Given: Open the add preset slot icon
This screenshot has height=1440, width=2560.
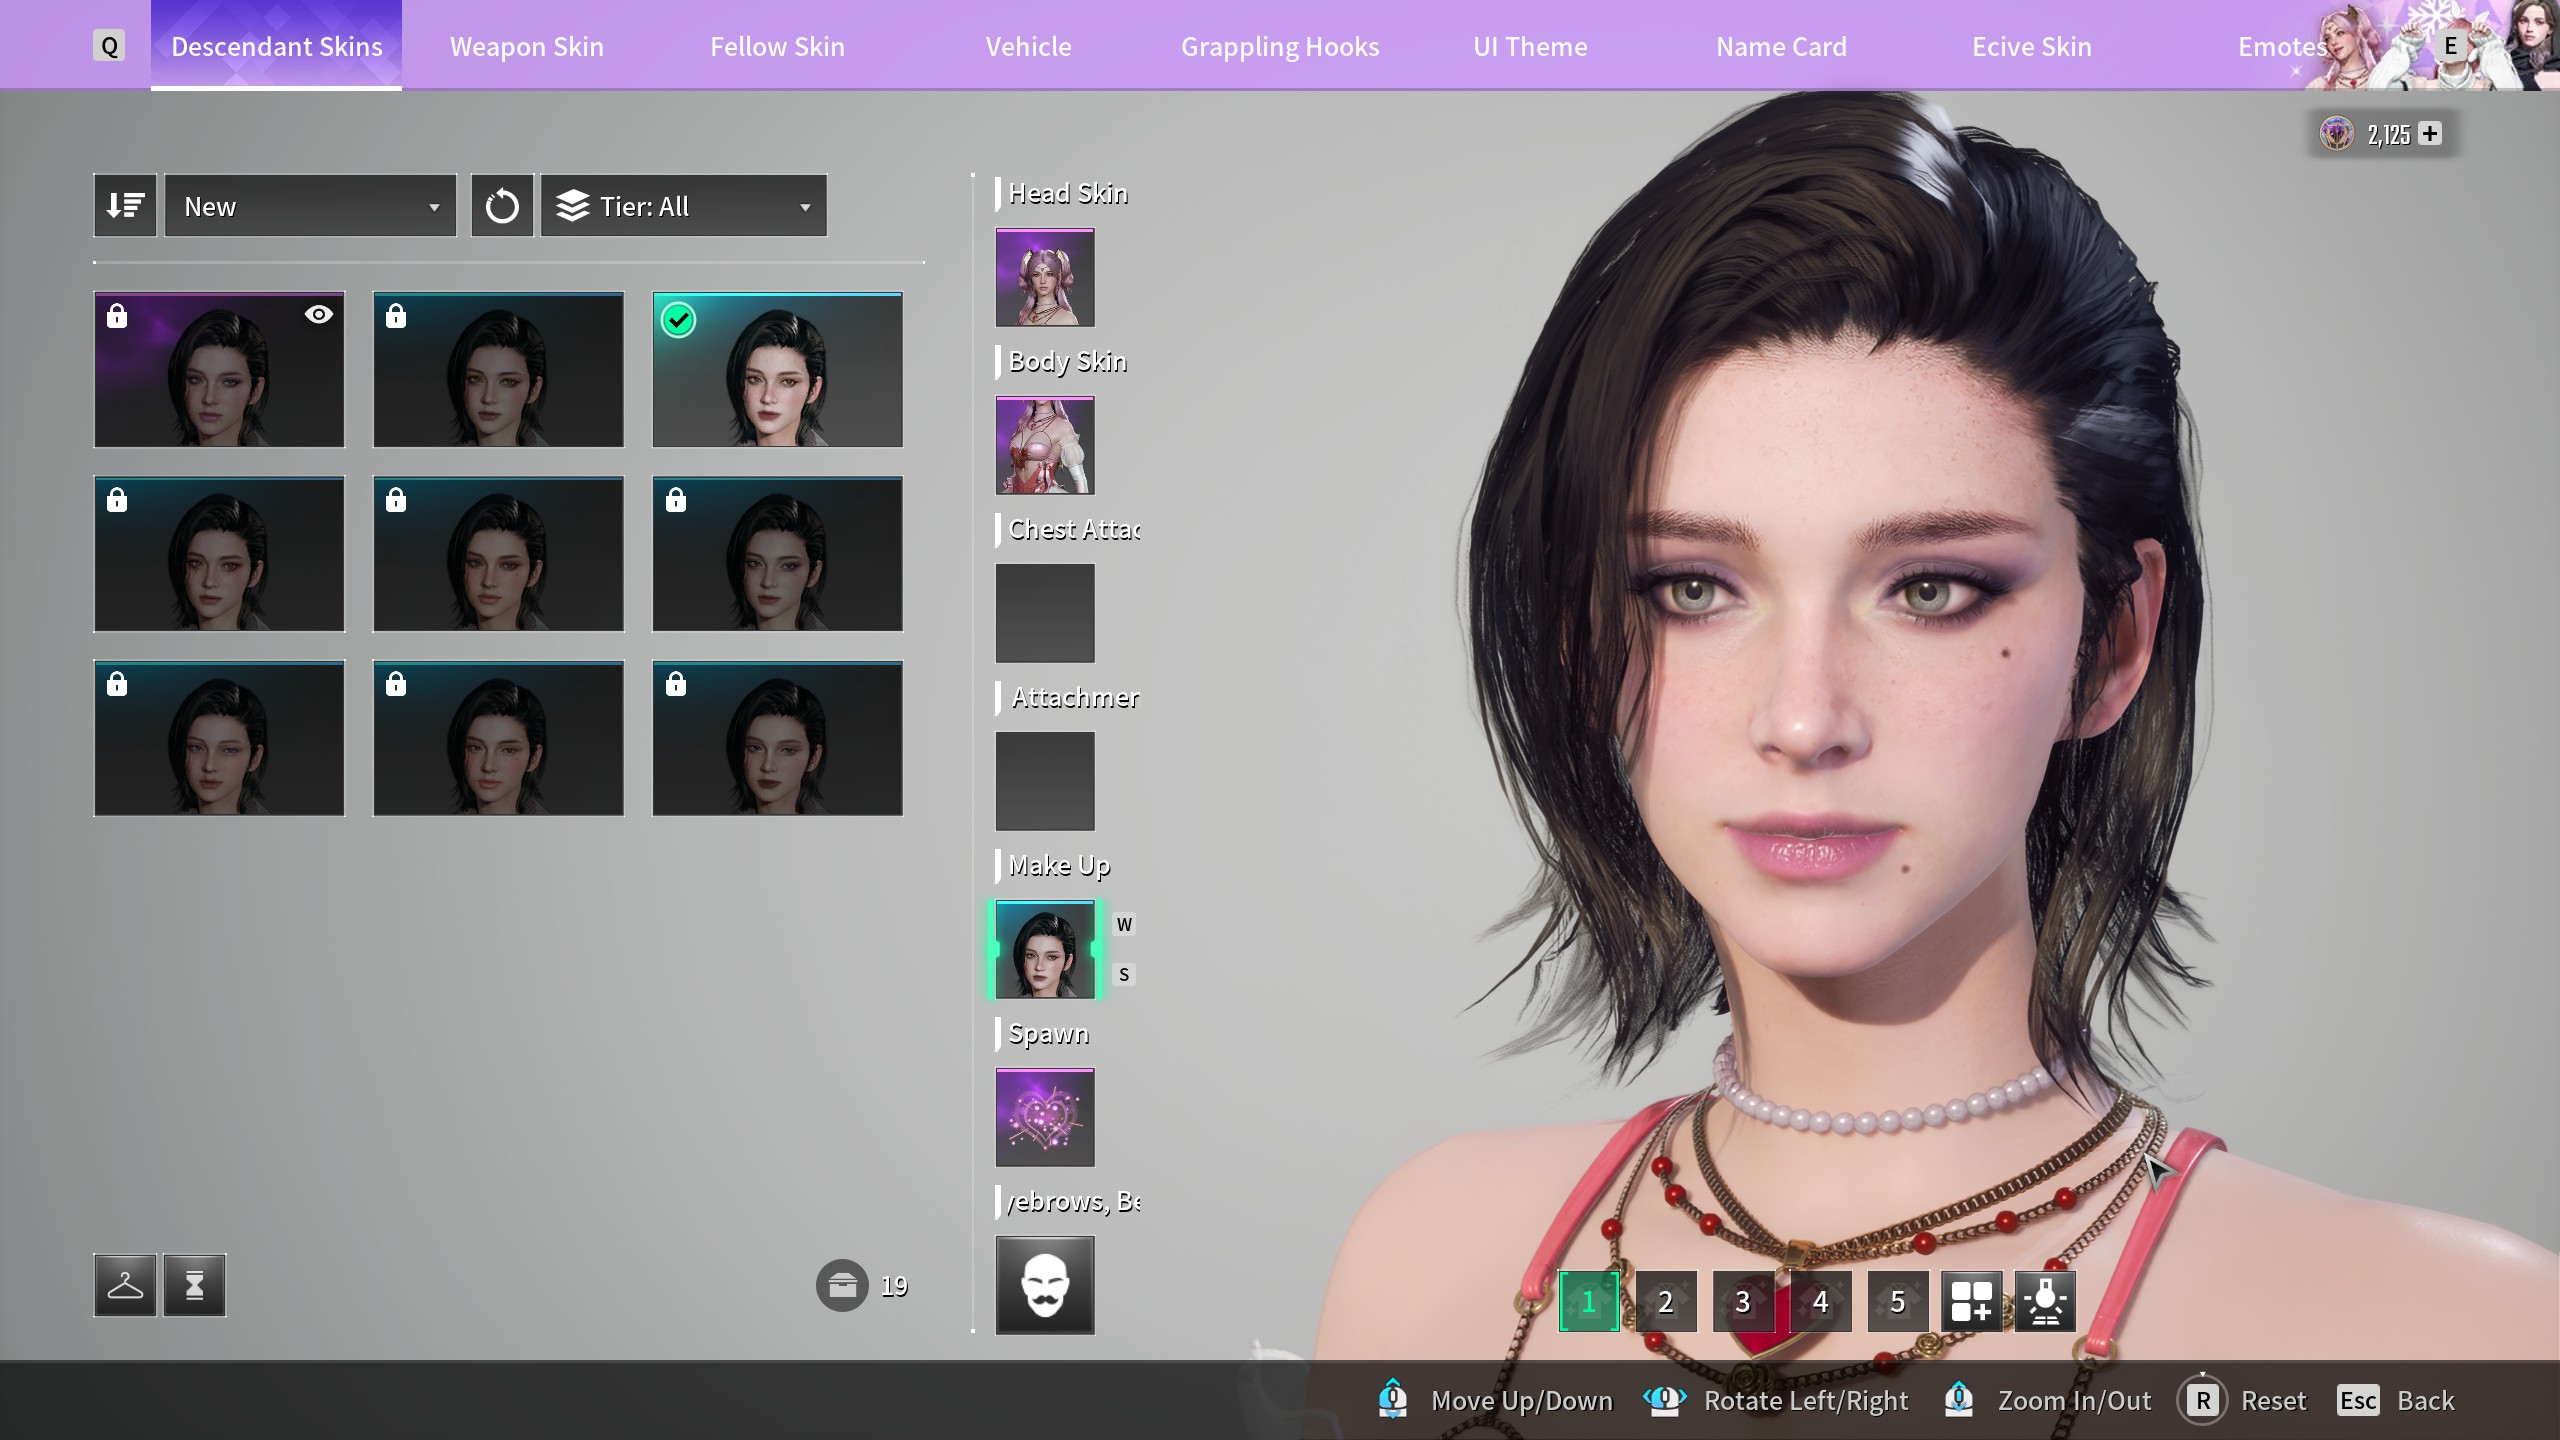Looking at the screenshot, I should pyautogui.click(x=1971, y=1301).
